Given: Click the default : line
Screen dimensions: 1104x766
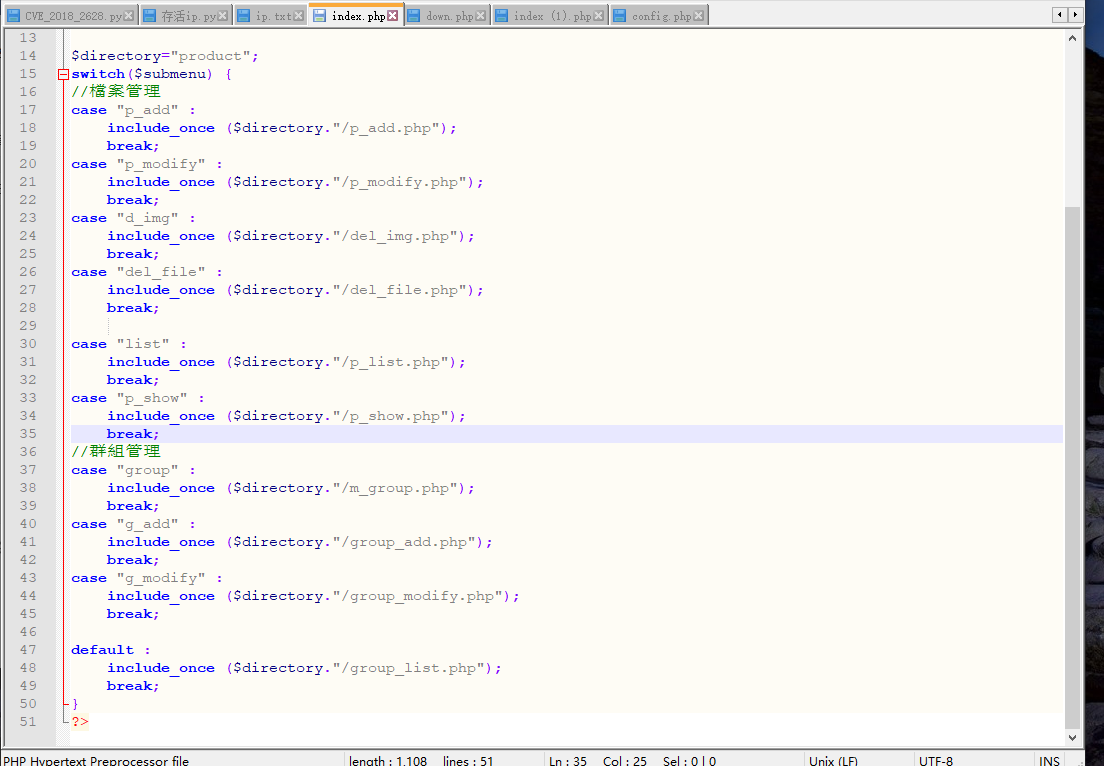Looking at the screenshot, I should point(111,650).
